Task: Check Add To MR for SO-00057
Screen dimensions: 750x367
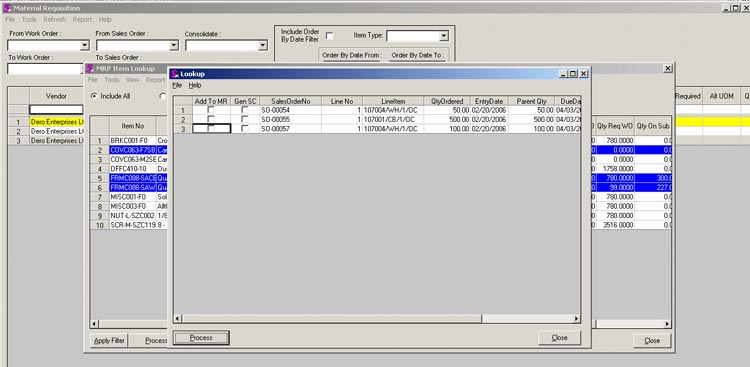Action: tap(211, 128)
